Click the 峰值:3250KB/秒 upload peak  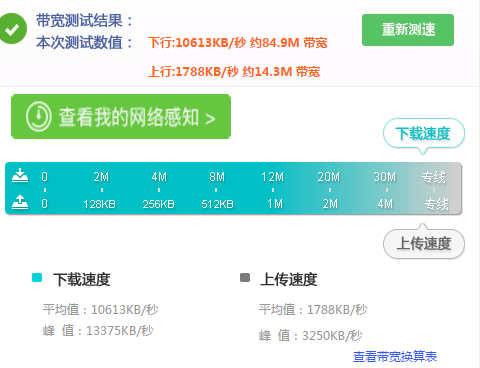pos(311,335)
